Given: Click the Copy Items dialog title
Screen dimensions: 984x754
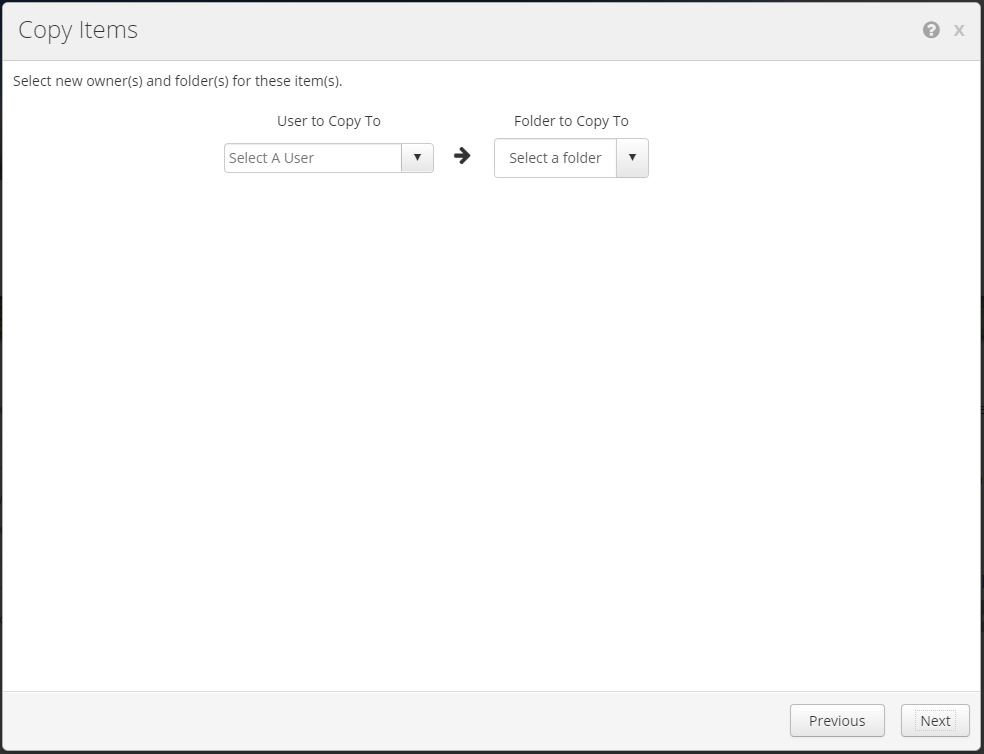Looking at the screenshot, I should pos(78,30).
